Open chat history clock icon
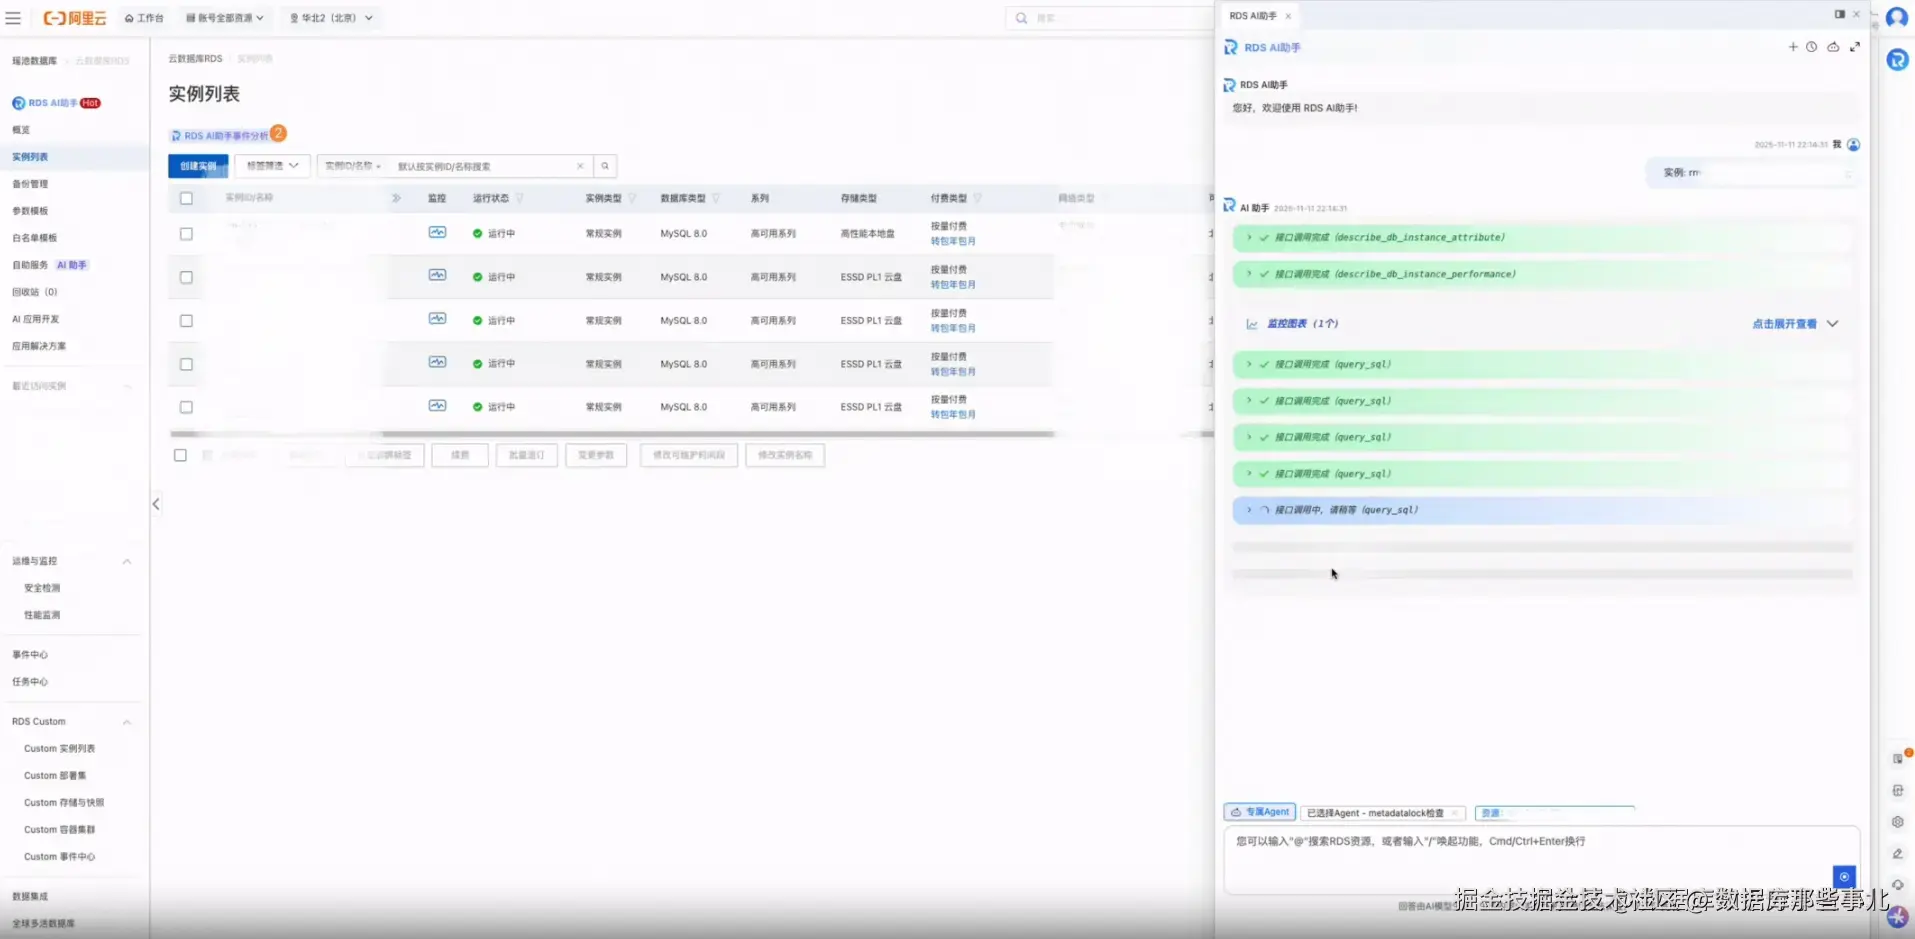The height and width of the screenshot is (939, 1915). pyautogui.click(x=1811, y=47)
